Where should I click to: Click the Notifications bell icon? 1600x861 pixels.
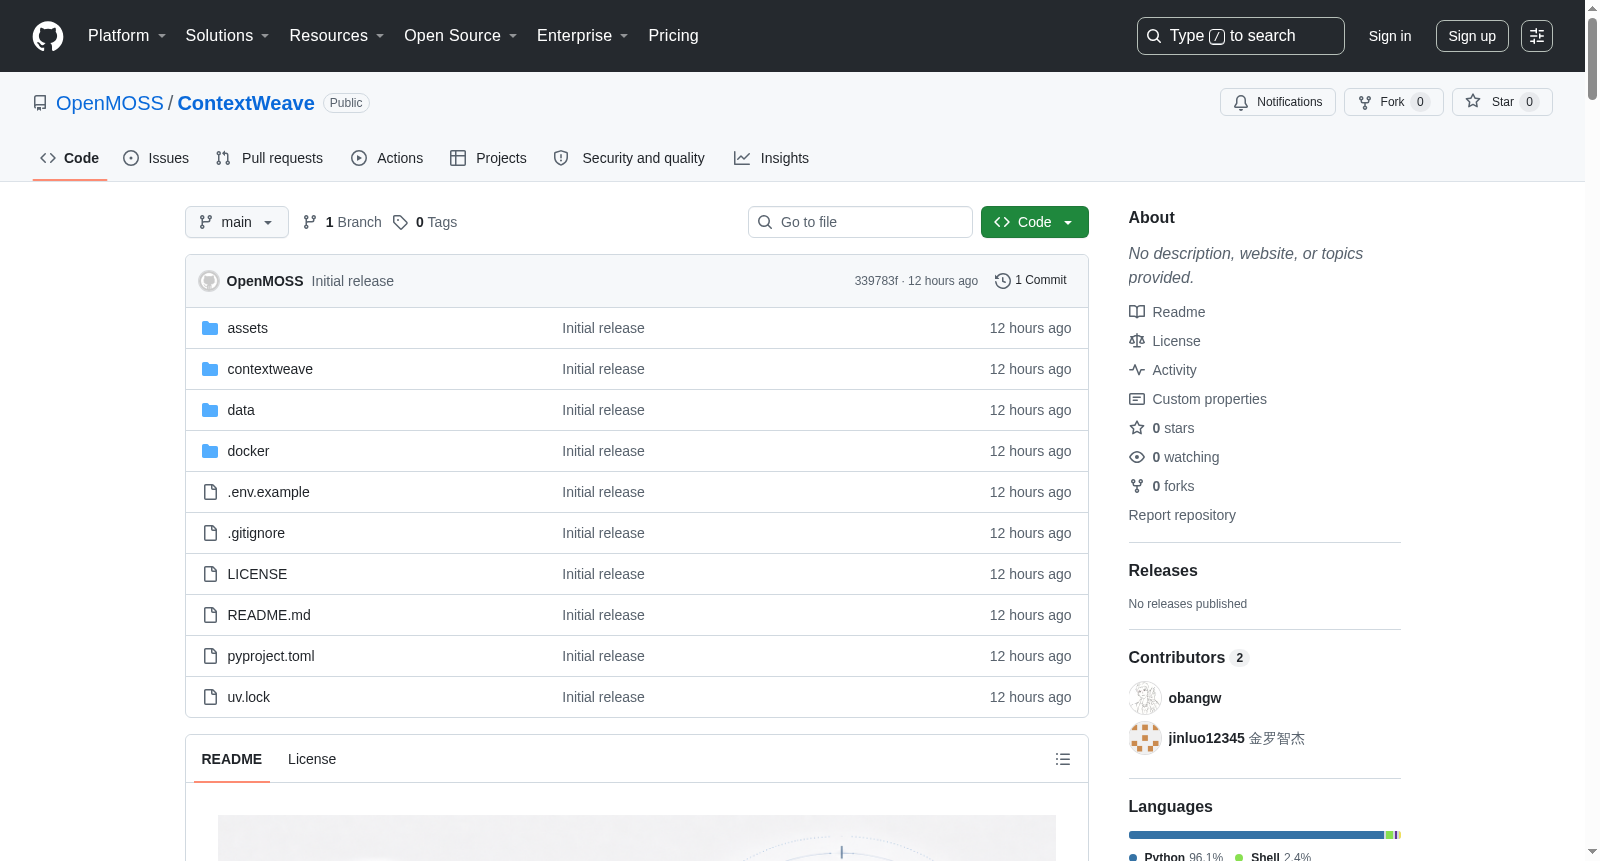(x=1241, y=102)
